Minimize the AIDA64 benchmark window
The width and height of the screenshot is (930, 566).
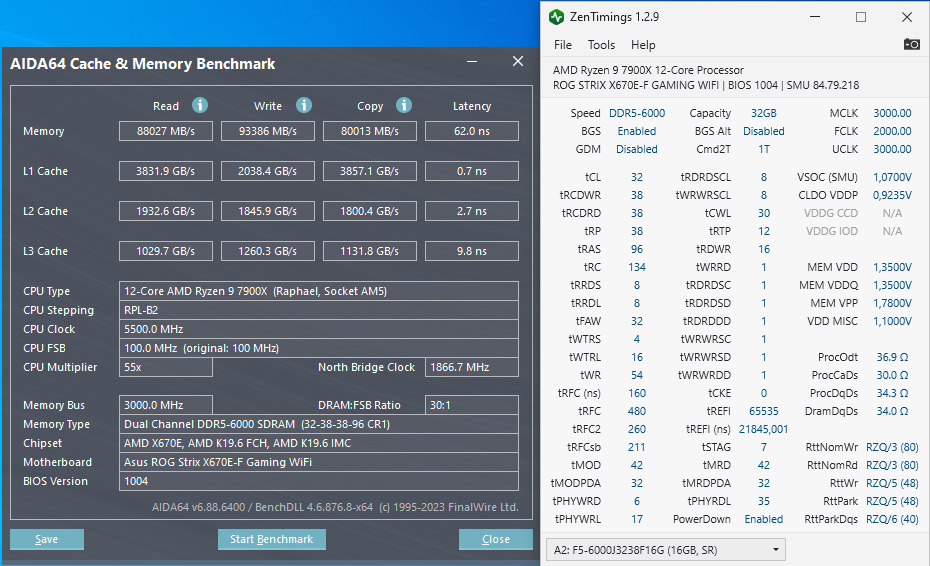click(x=472, y=61)
